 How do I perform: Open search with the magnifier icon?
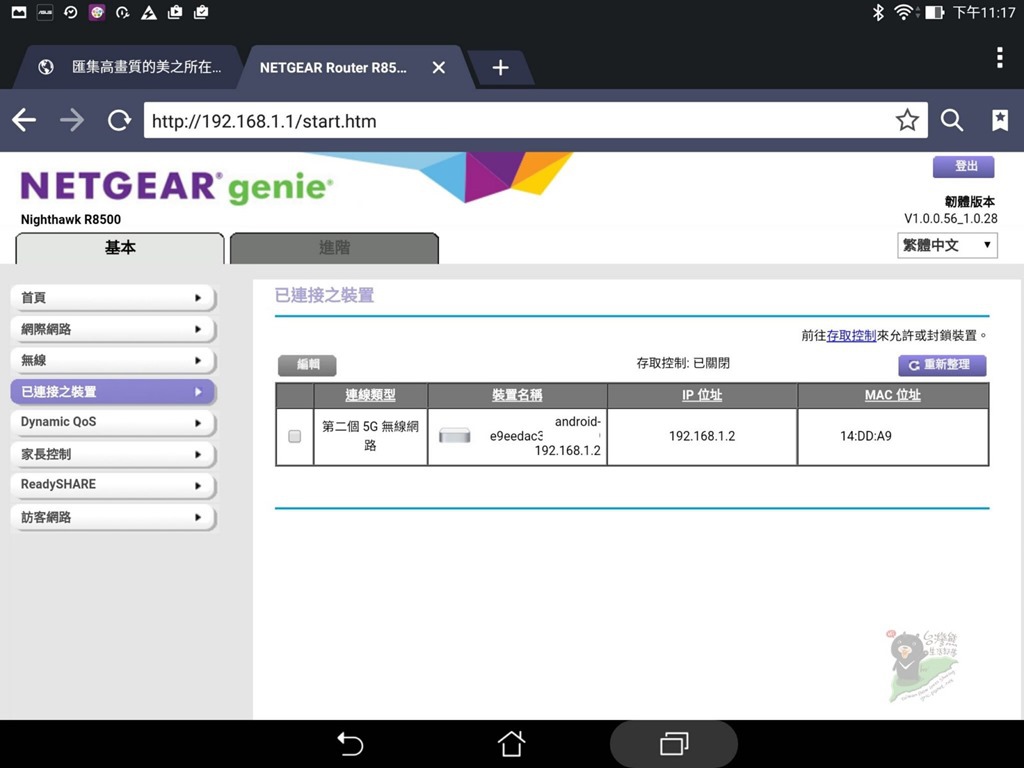[x=952, y=120]
